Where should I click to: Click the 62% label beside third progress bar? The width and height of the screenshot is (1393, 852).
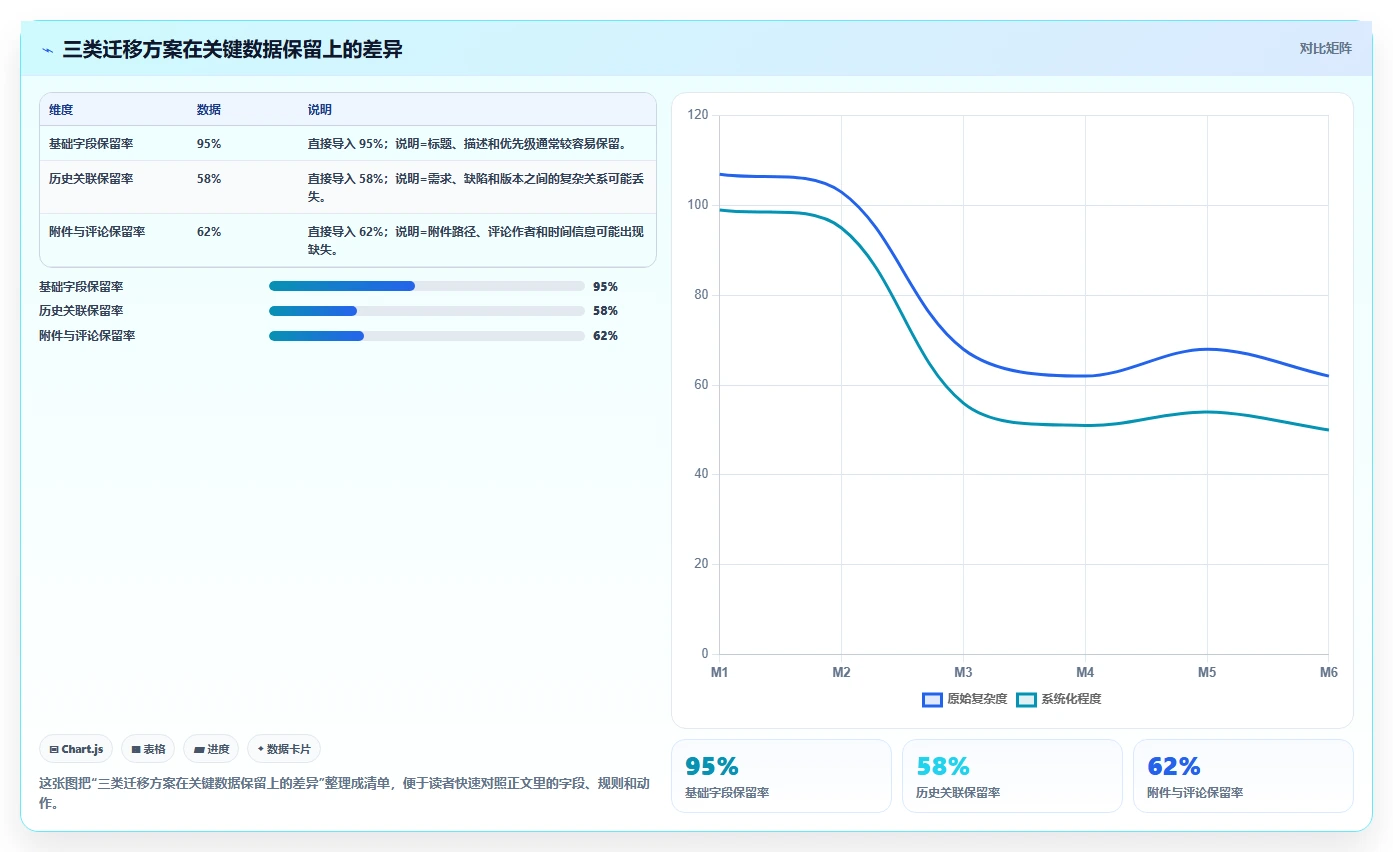pos(605,336)
